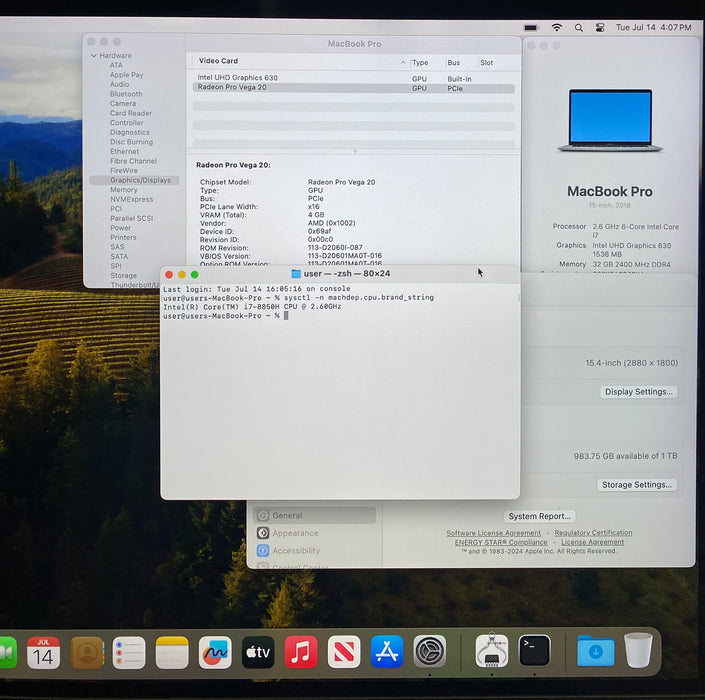Click battery status icon in menu bar
This screenshot has height=700, width=705.
pyautogui.click(x=531, y=28)
